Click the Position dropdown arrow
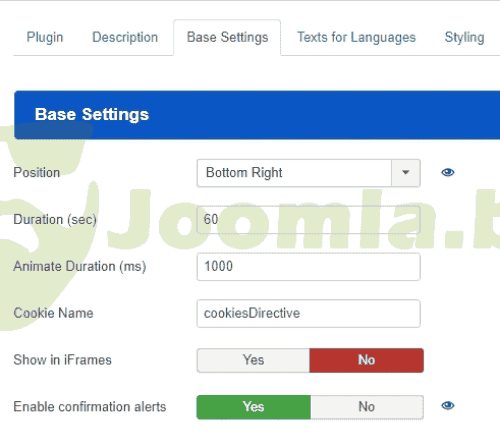Viewport: 500px width, 448px height. 406,173
